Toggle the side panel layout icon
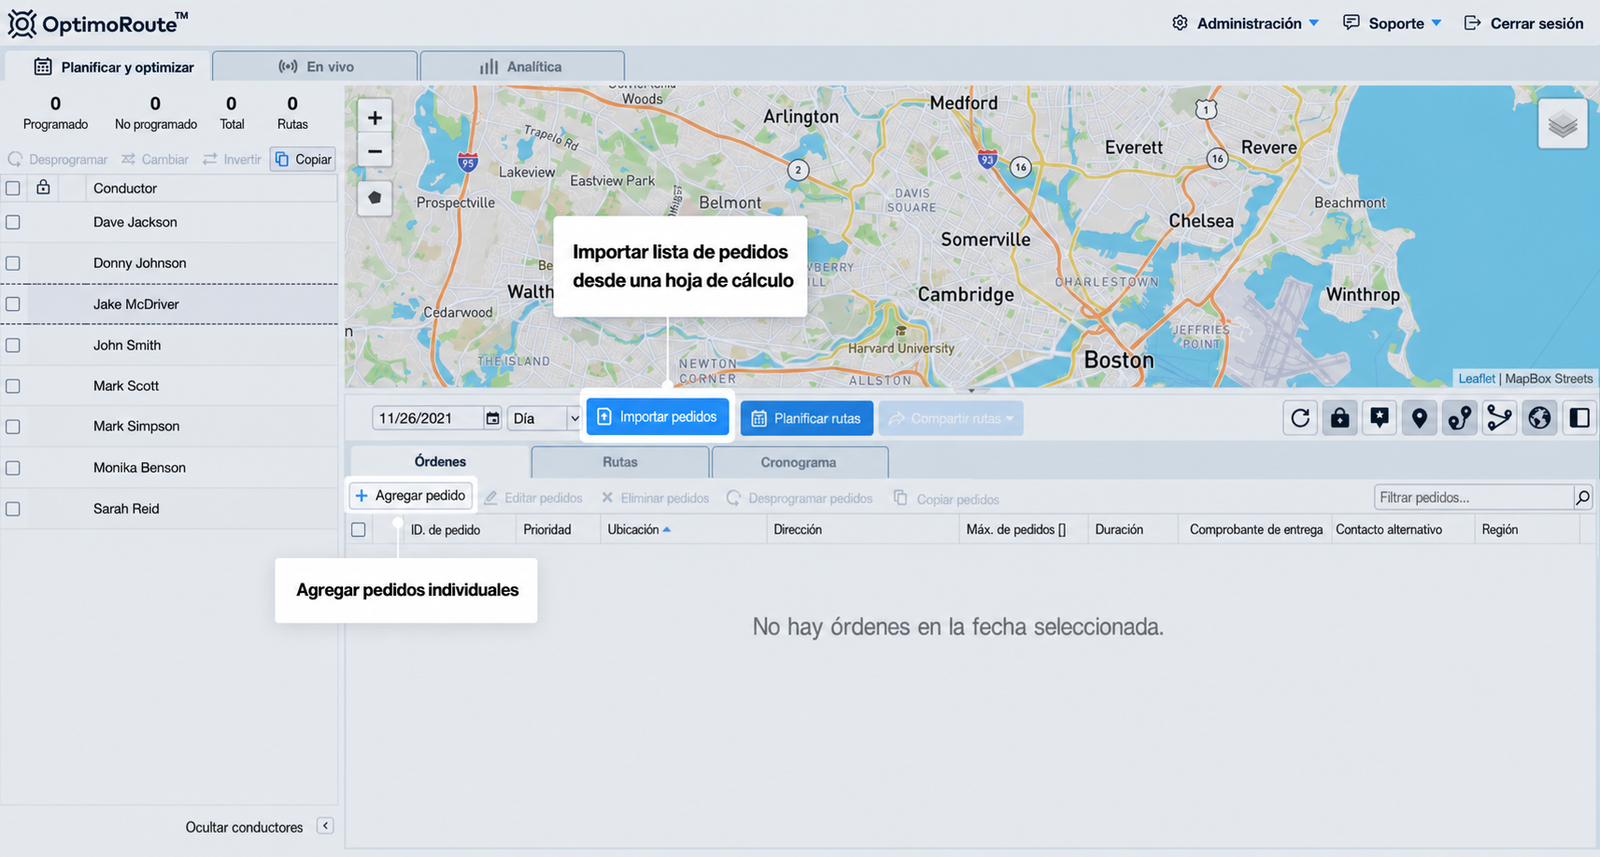Screen dimensions: 1600x857 point(1580,418)
